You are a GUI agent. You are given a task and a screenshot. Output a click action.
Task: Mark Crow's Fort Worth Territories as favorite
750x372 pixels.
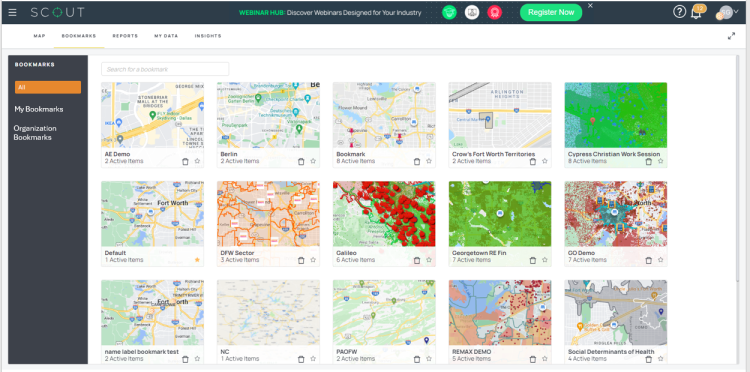544,161
